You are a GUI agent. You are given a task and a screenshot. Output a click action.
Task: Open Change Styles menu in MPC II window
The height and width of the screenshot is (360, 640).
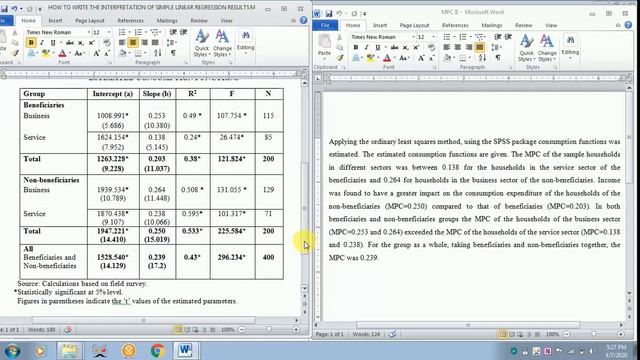[547, 48]
